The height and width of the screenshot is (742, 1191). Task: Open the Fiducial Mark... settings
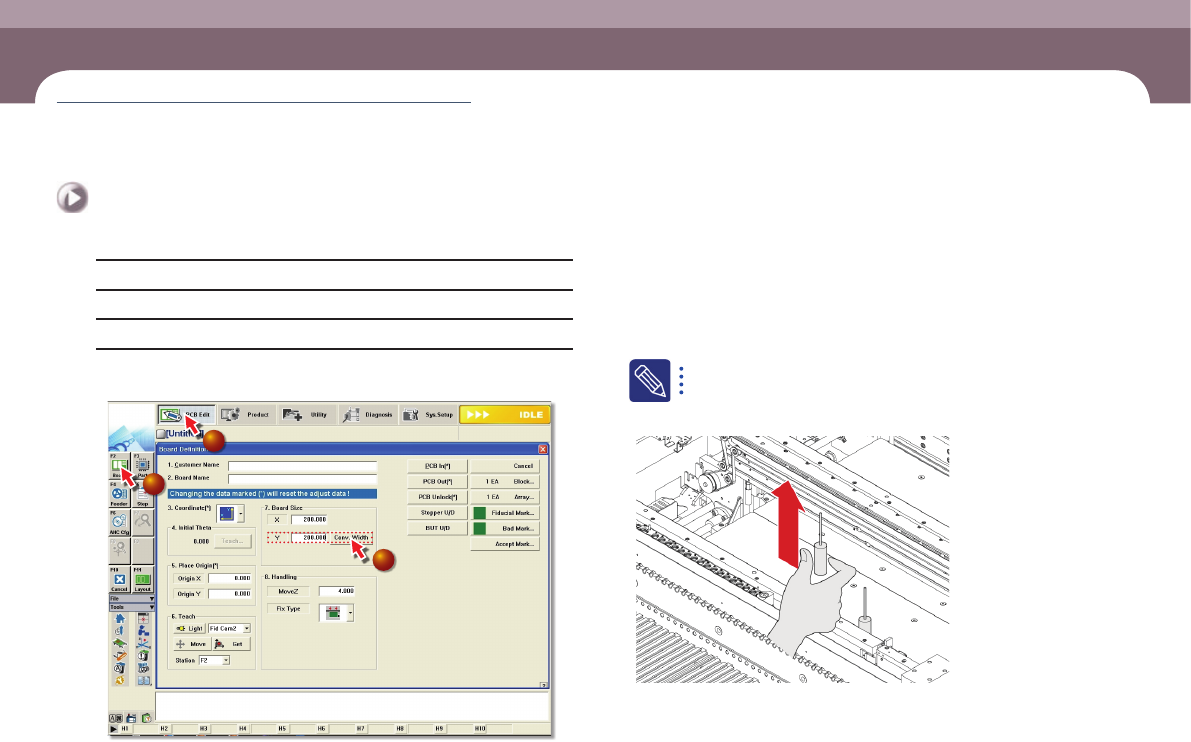[505, 513]
